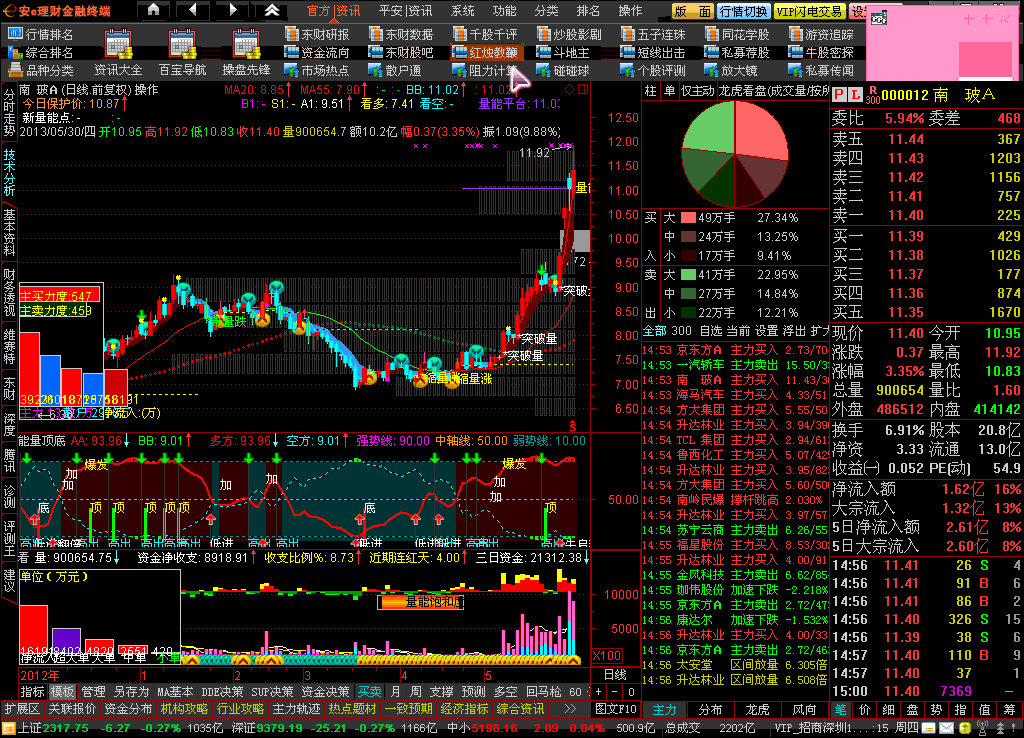
Task: Click 另存为 in indicator bar
Action: 131,692
